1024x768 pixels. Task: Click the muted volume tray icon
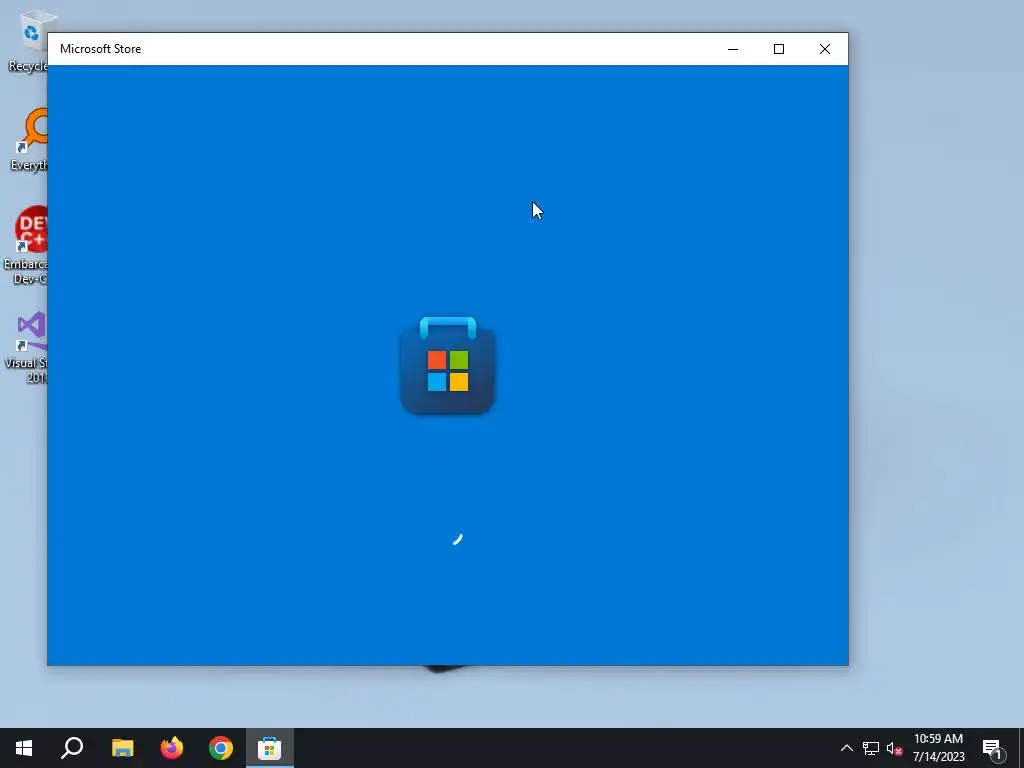895,748
